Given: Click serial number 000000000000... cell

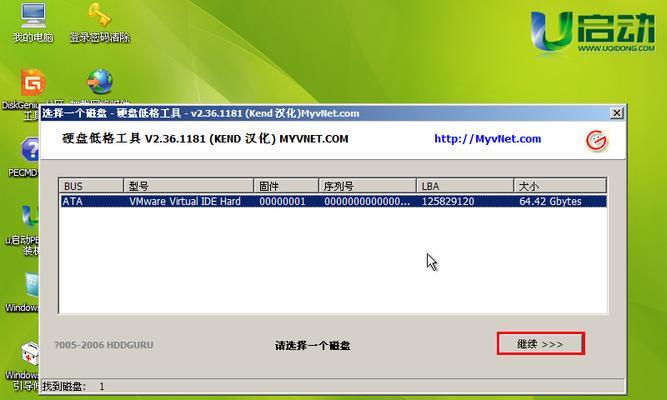Looking at the screenshot, I should click(367, 201).
